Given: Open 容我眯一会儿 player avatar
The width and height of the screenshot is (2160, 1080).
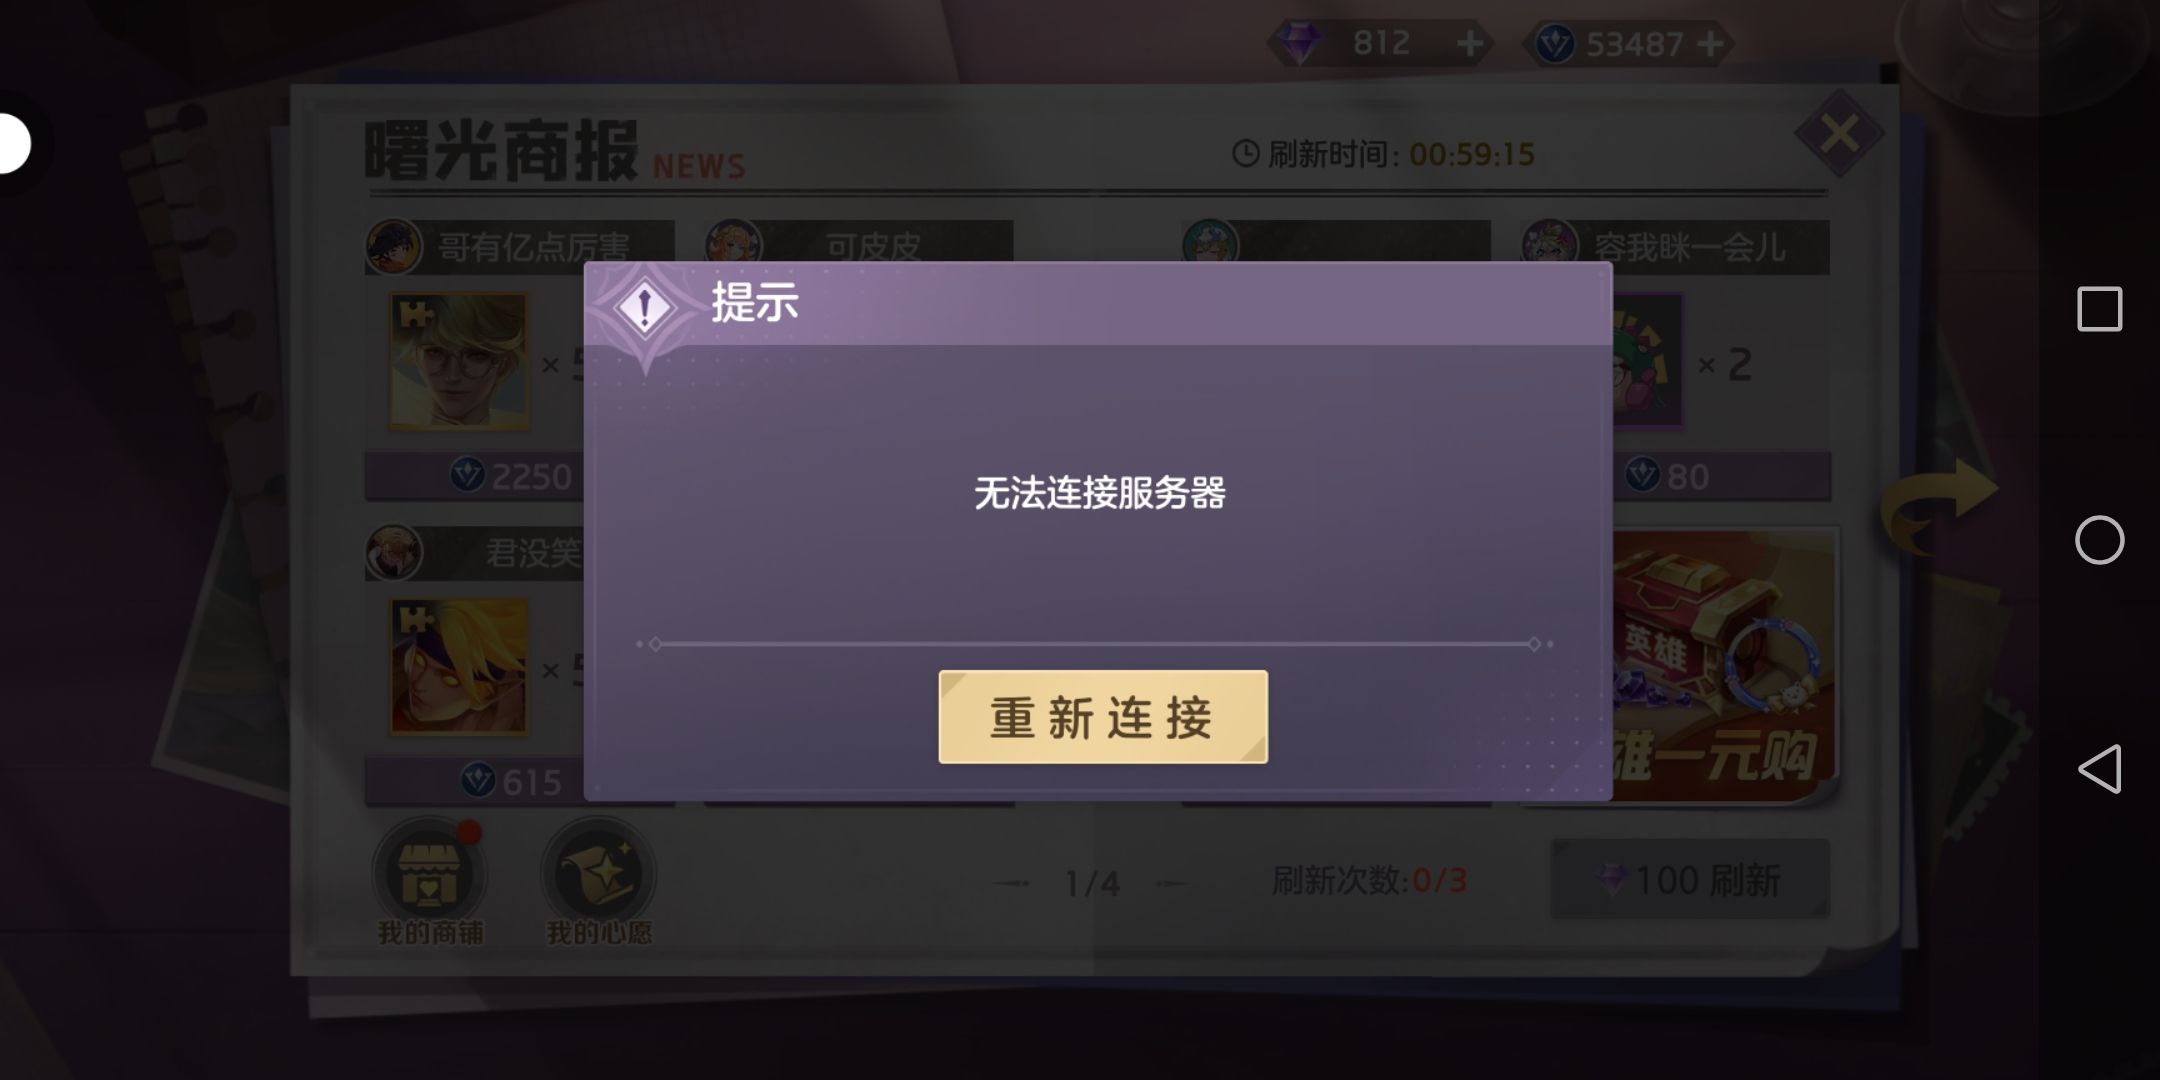Looking at the screenshot, I should pyautogui.click(x=1549, y=246).
